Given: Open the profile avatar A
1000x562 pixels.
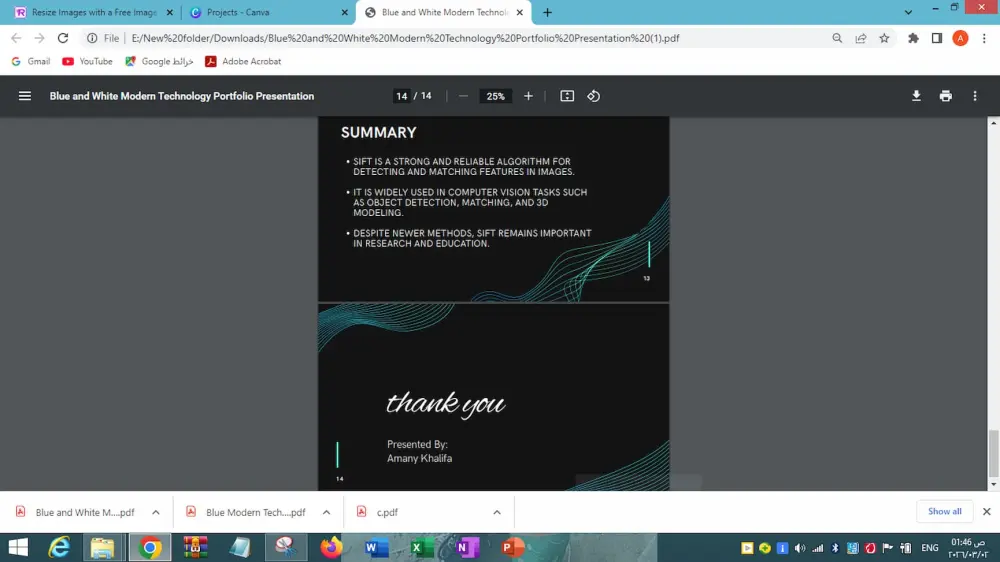Looking at the screenshot, I should (x=960, y=38).
